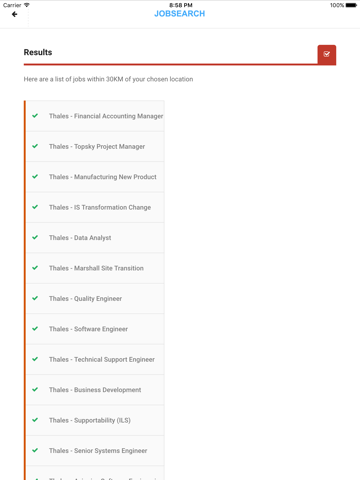Select Thales - Data Analyst result
Screen dimensions: 360x480
[x=95, y=238]
